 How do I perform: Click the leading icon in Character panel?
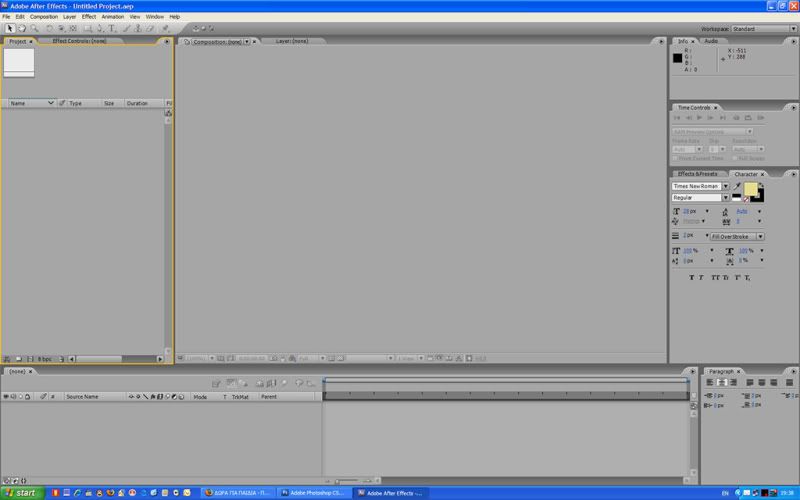(726, 211)
